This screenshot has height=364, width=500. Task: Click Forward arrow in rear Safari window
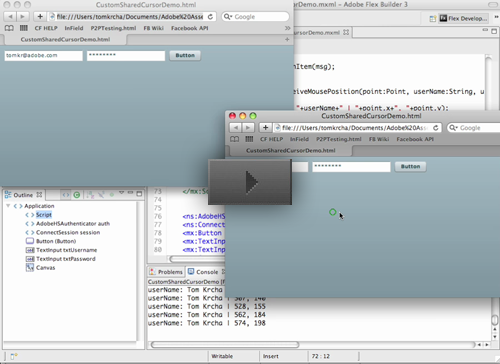pos(23,16)
